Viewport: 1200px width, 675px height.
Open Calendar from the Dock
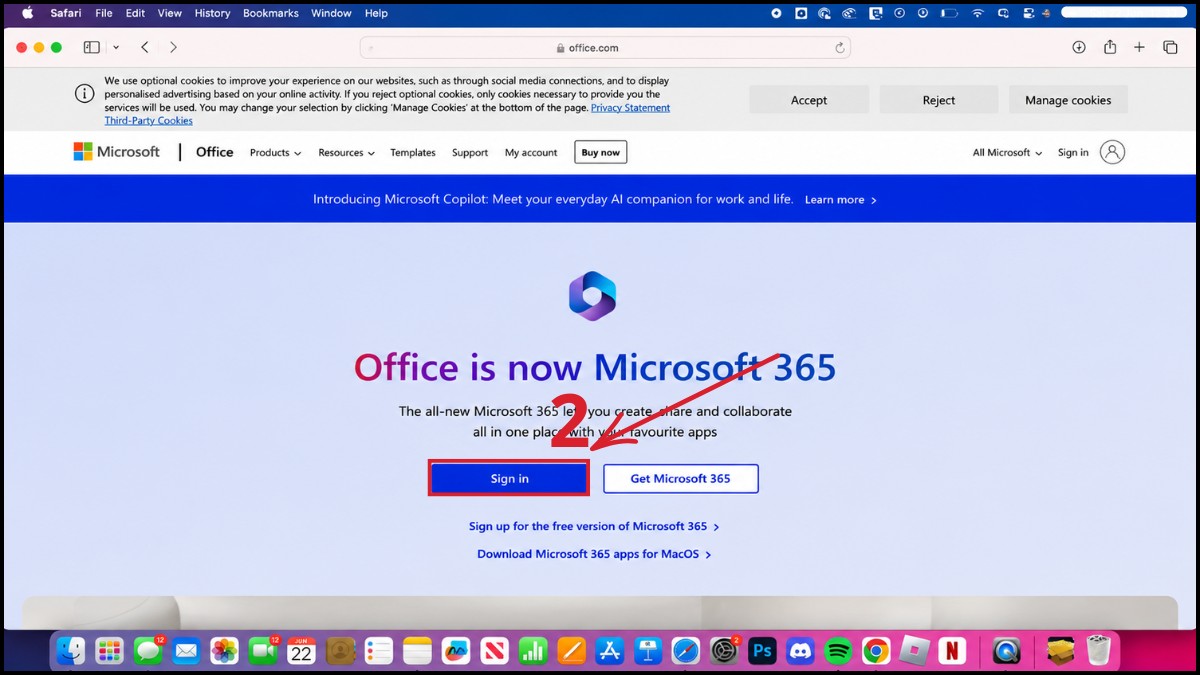click(301, 651)
